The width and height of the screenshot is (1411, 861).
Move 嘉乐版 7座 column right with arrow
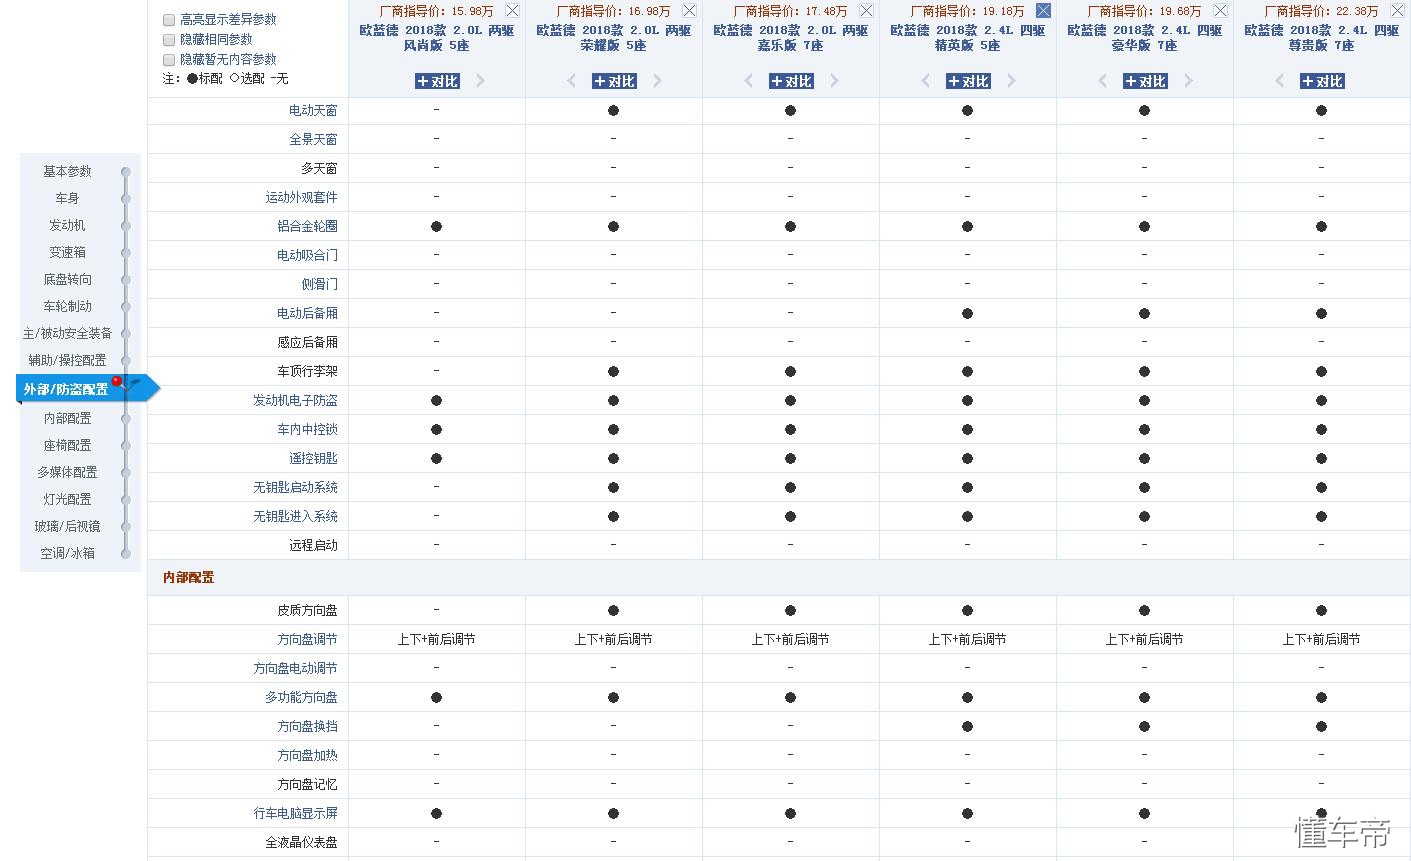point(834,81)
